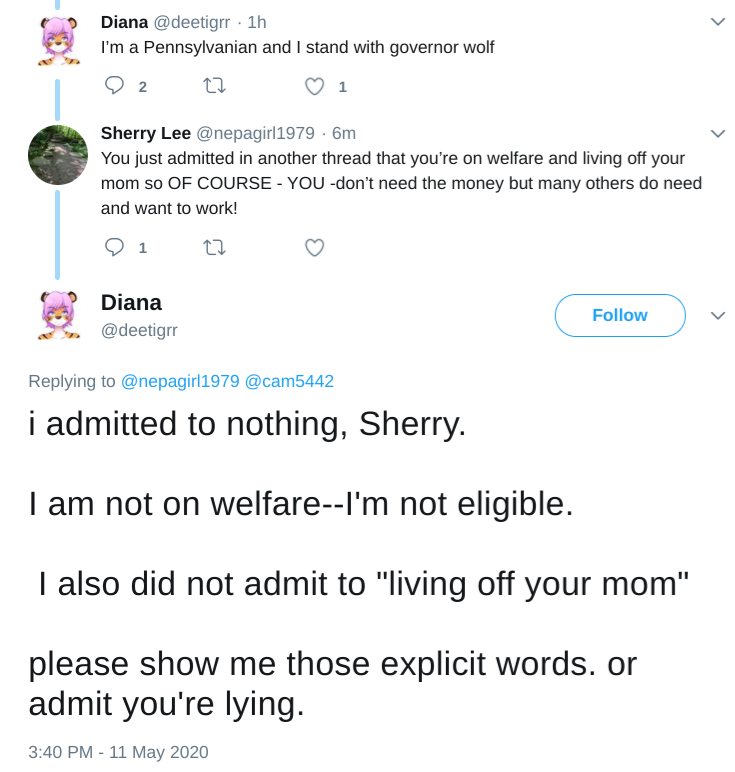The height and width of the screenshot is (772, 735).
Task: Open the 3:40 PM timestamp link
Action: click(118, 752)
